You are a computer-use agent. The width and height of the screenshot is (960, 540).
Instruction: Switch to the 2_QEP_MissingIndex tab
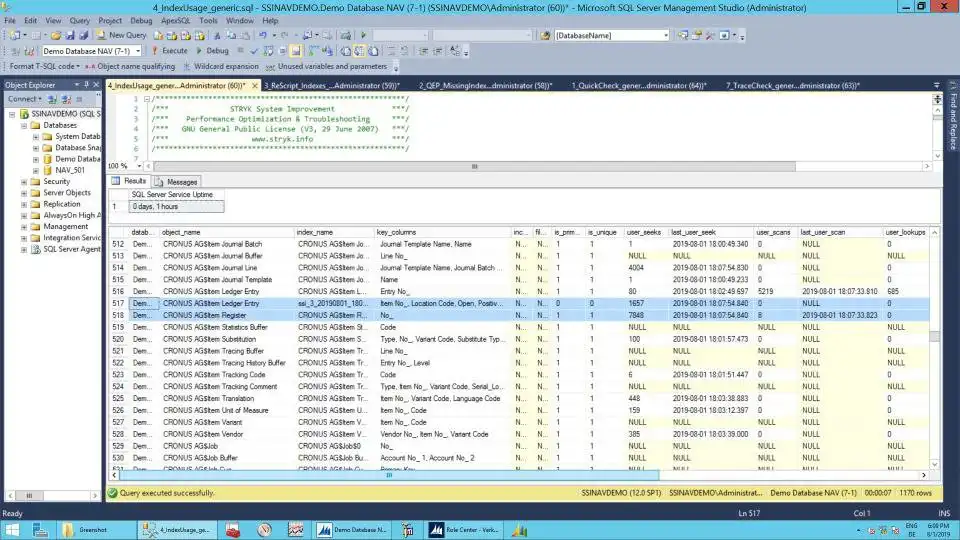pos(486,86)
